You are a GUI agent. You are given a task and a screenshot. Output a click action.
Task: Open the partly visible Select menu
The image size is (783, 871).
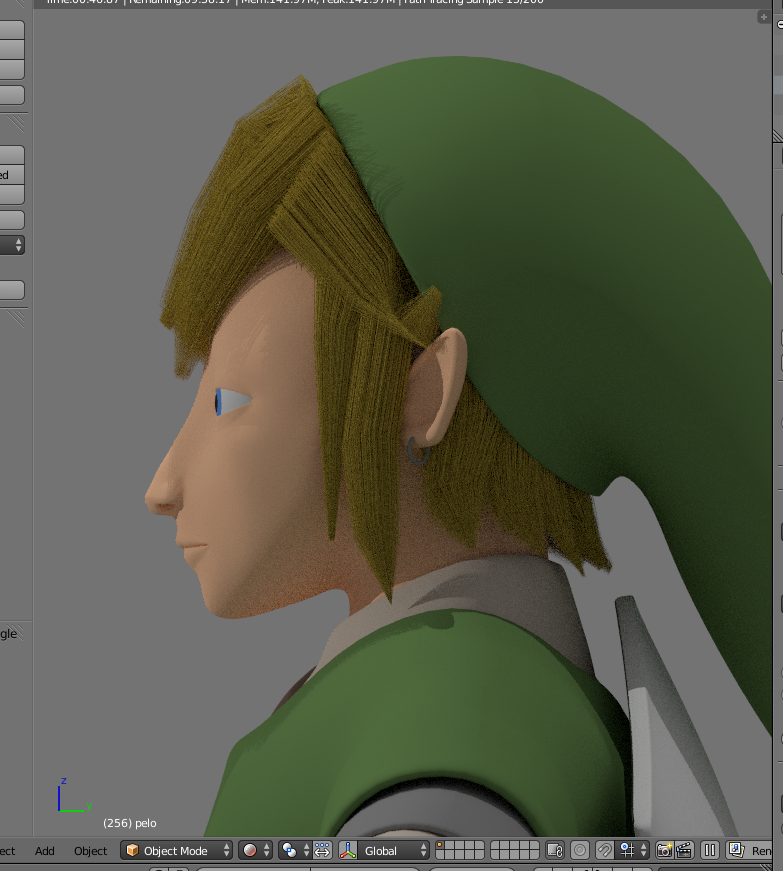(x=7, y=850)
